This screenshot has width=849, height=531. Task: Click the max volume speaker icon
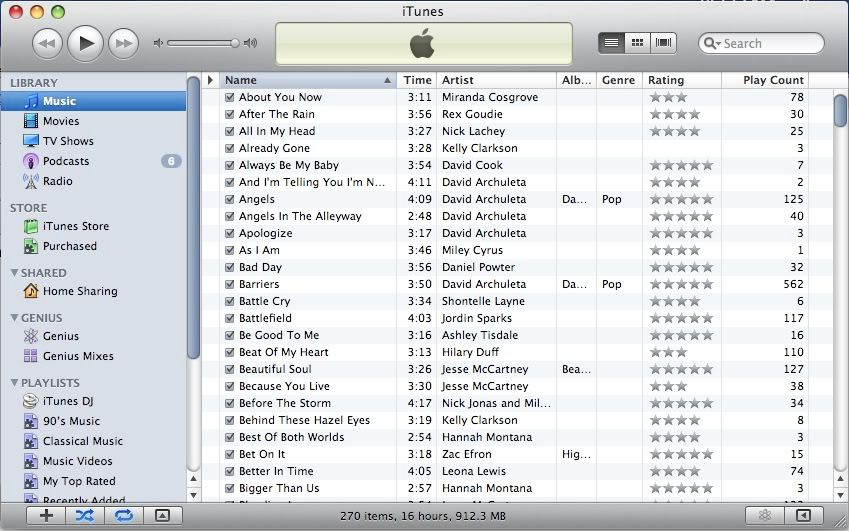251,43
